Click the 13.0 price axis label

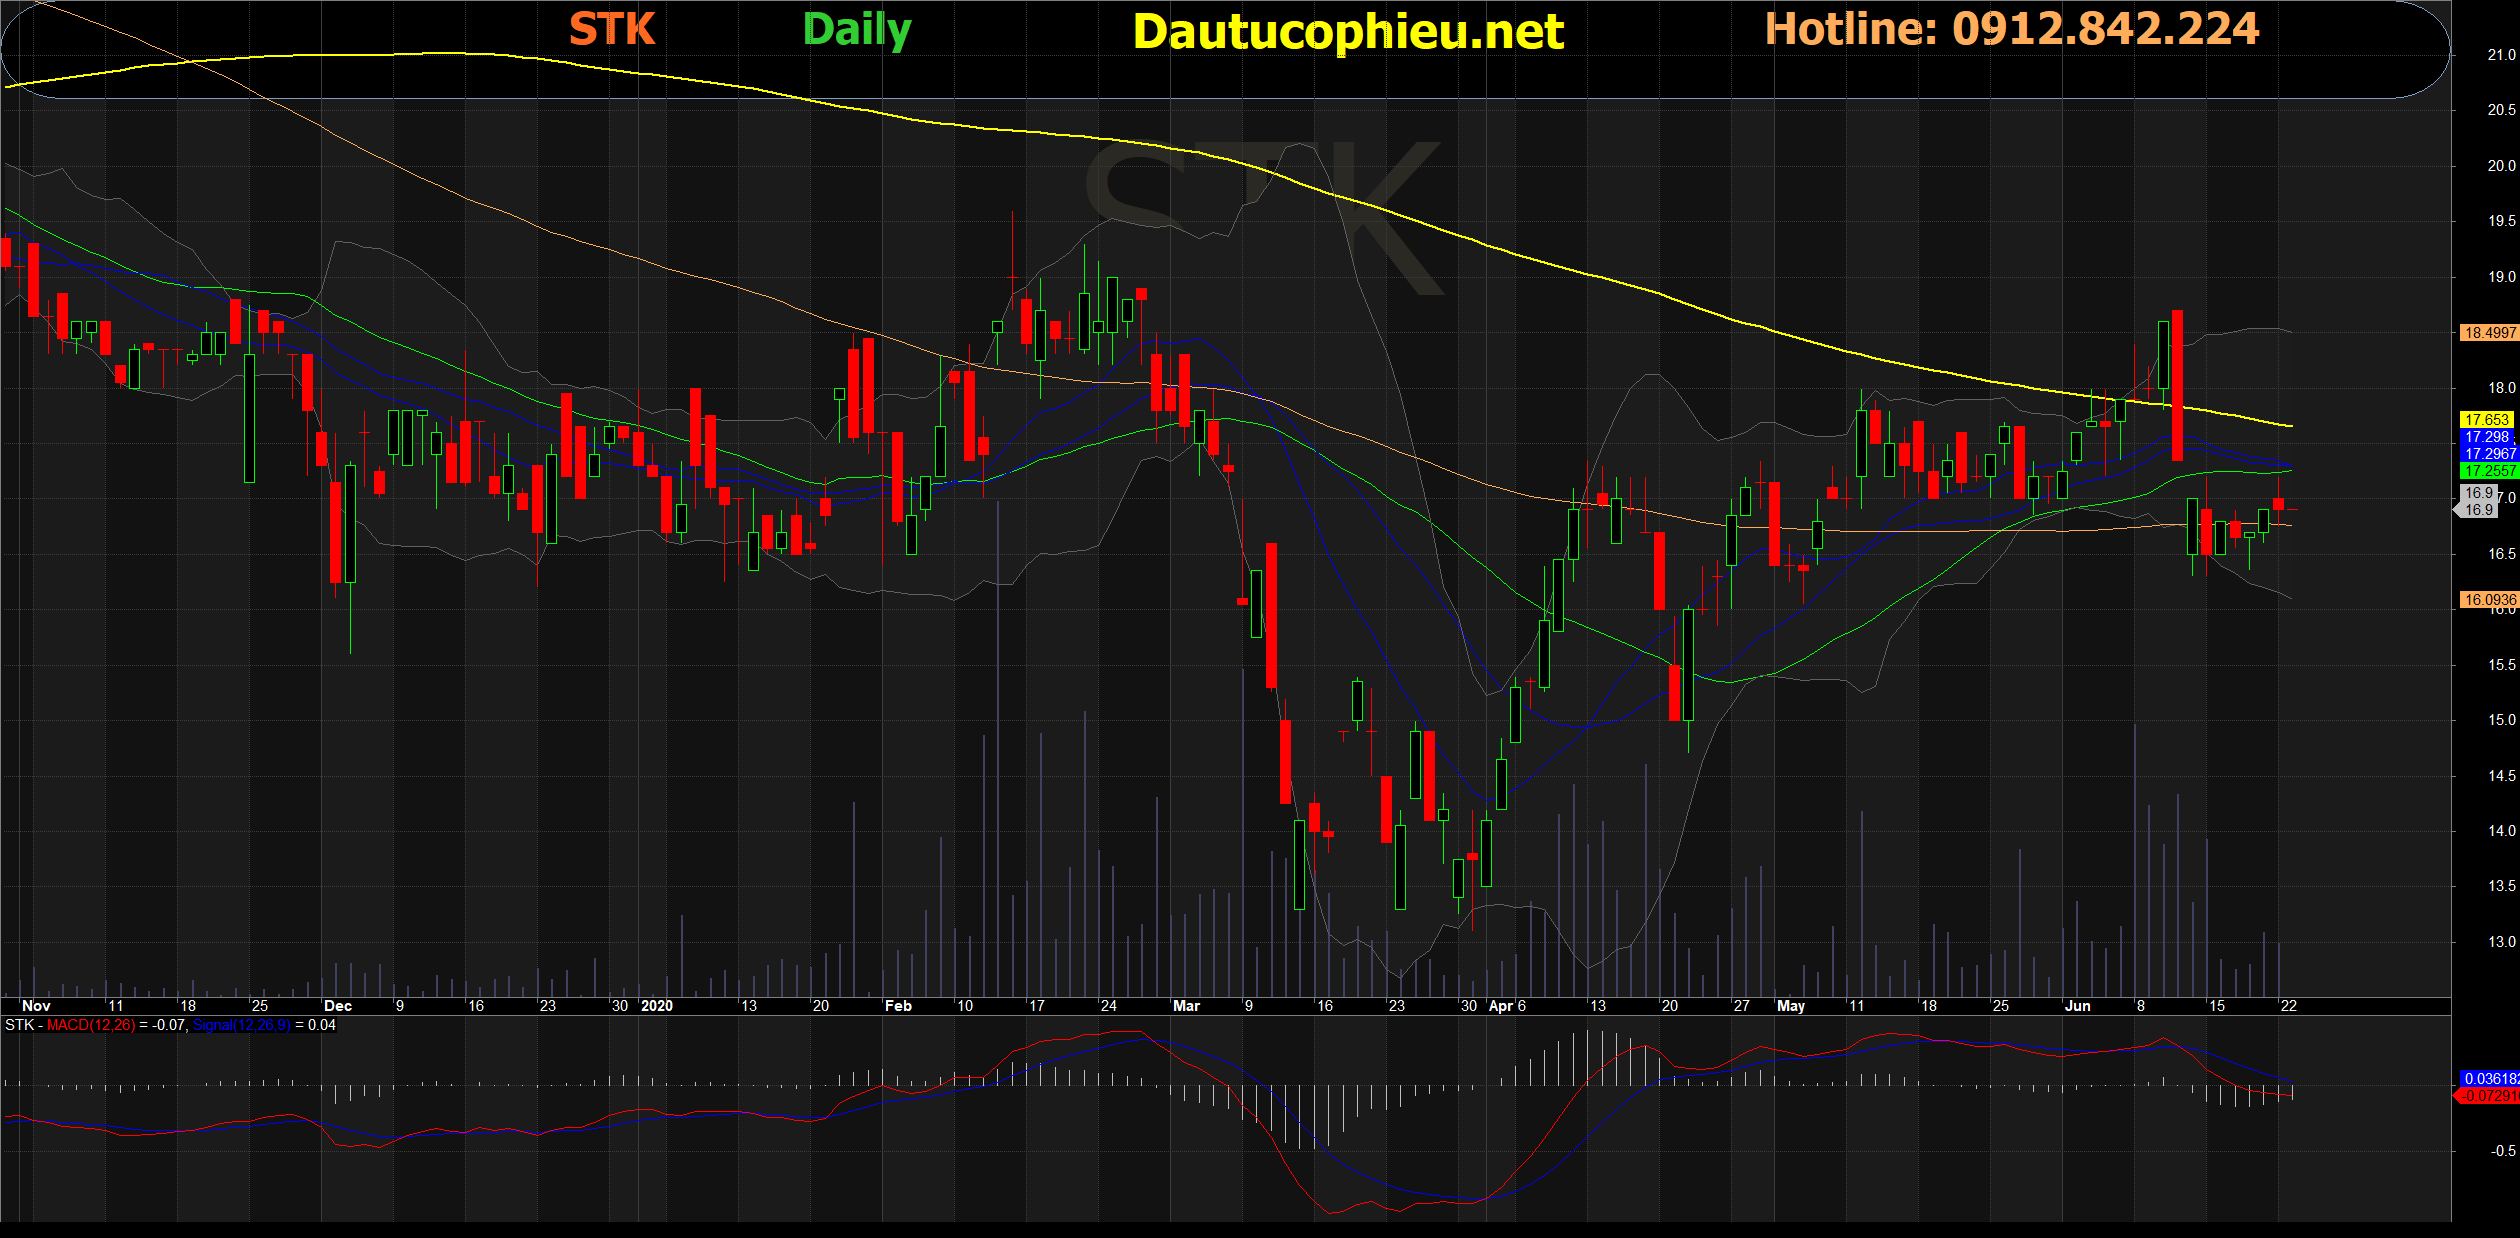click(x=2501, y=942)
